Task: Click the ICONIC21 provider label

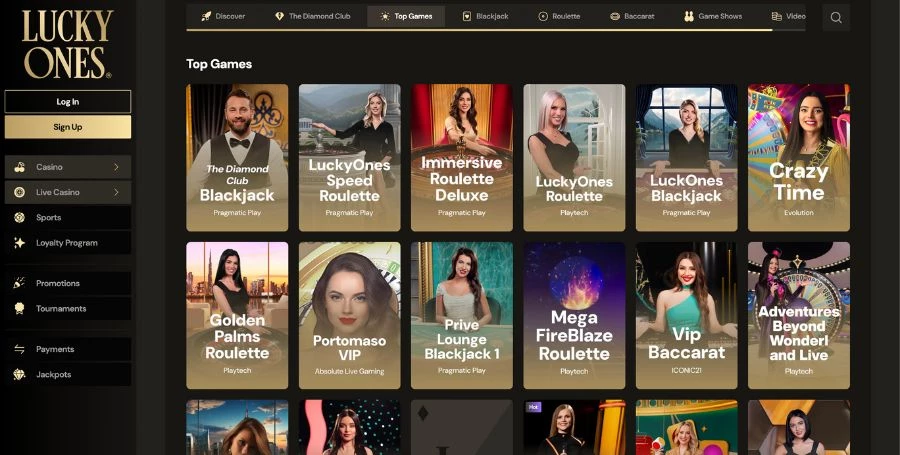Action: coord(686,371)
